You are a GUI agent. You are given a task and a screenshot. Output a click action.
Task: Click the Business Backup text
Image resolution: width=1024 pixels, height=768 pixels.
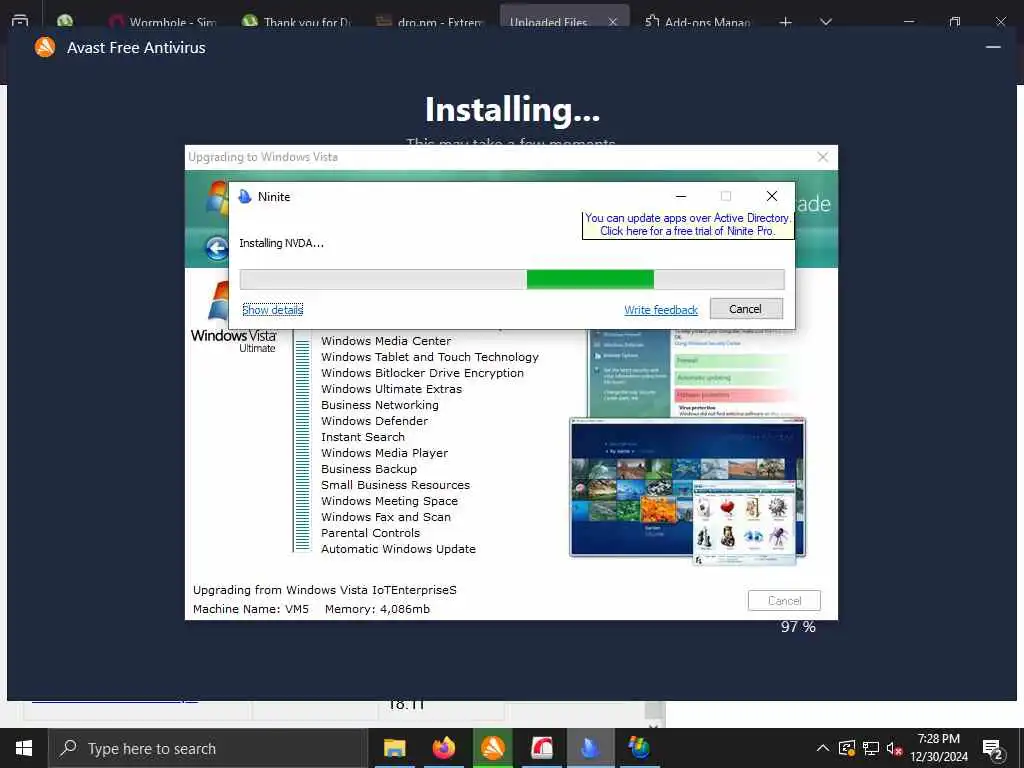[369, 469]
